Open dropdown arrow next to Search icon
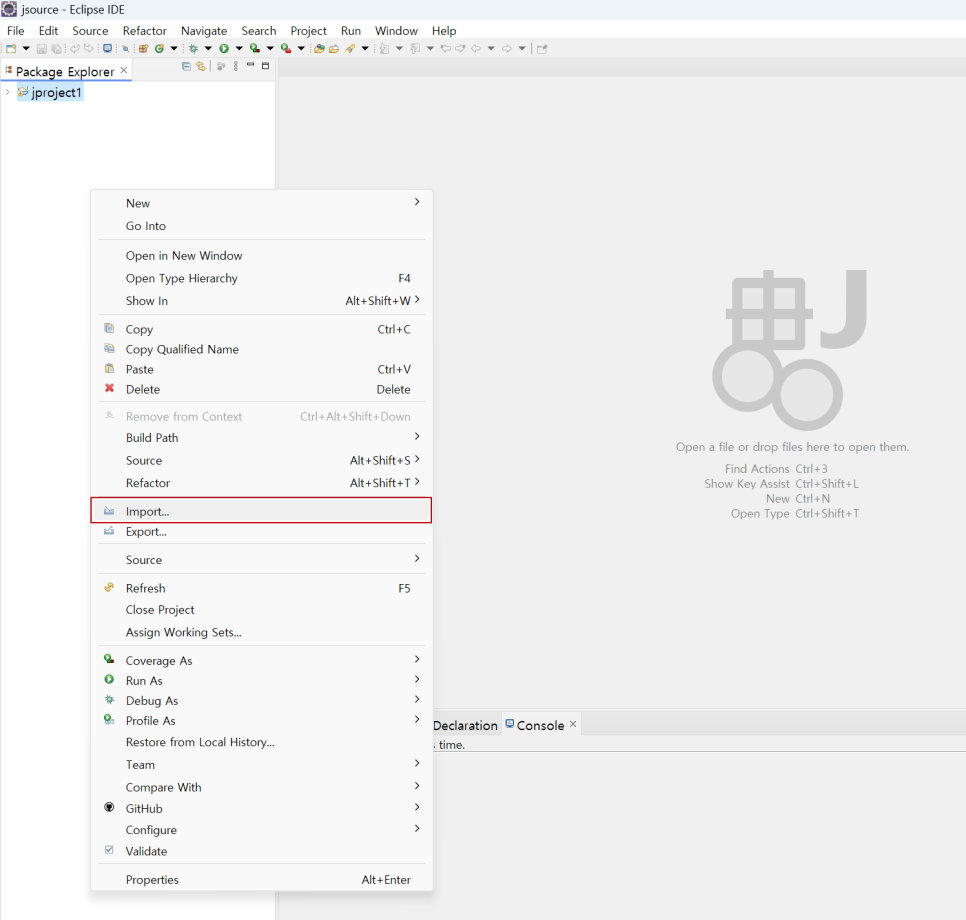The image size is (966, 920). click(x=365, y=49)
